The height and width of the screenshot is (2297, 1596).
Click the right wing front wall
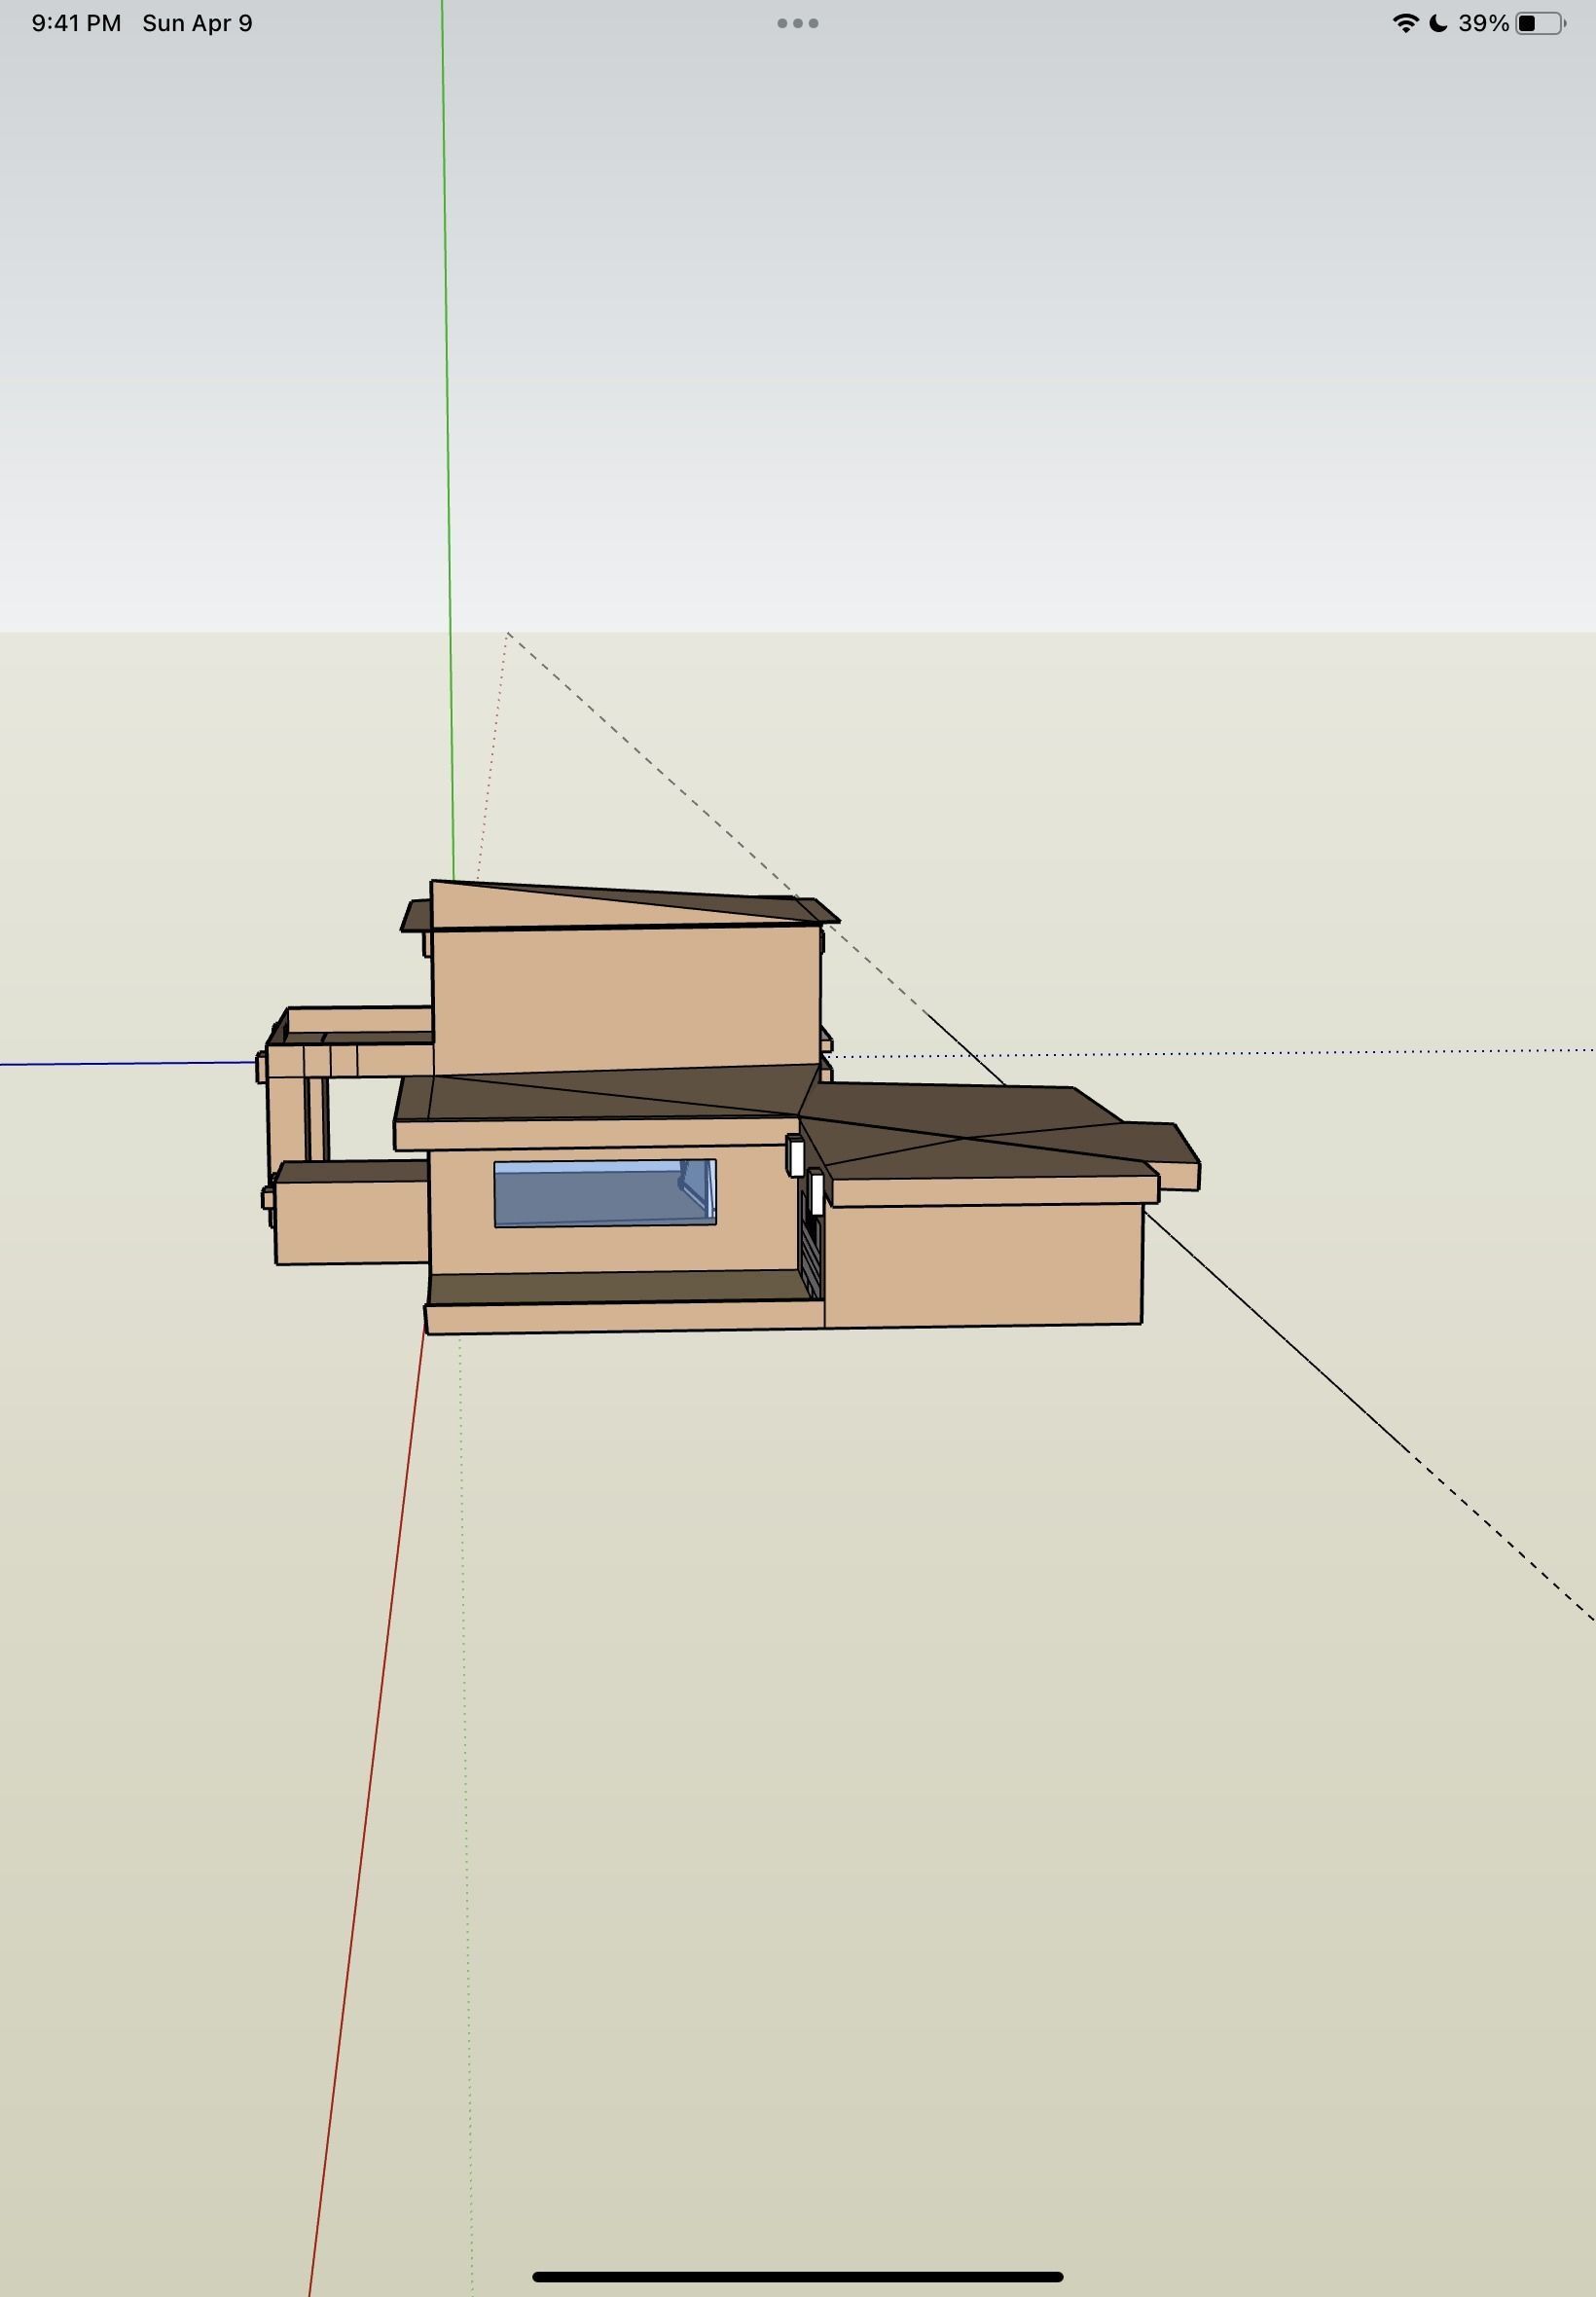point(983,1265)
